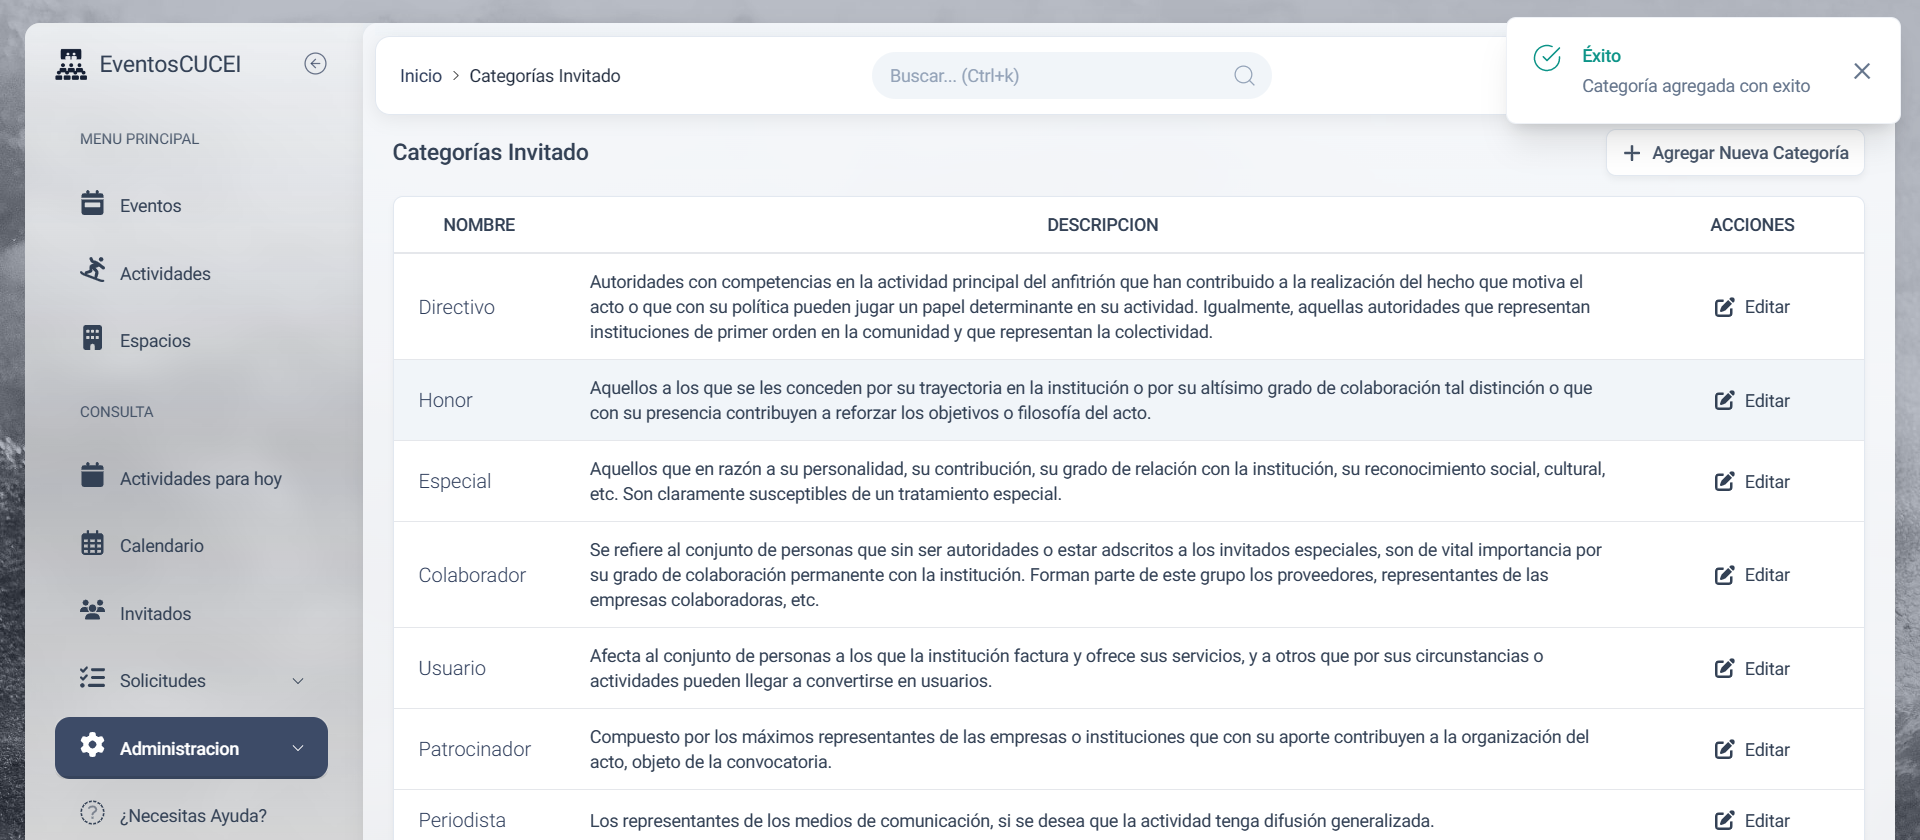Open the Eventos menu item
The height and width of the screenshot is (840, 1920).
click(191, 204)
